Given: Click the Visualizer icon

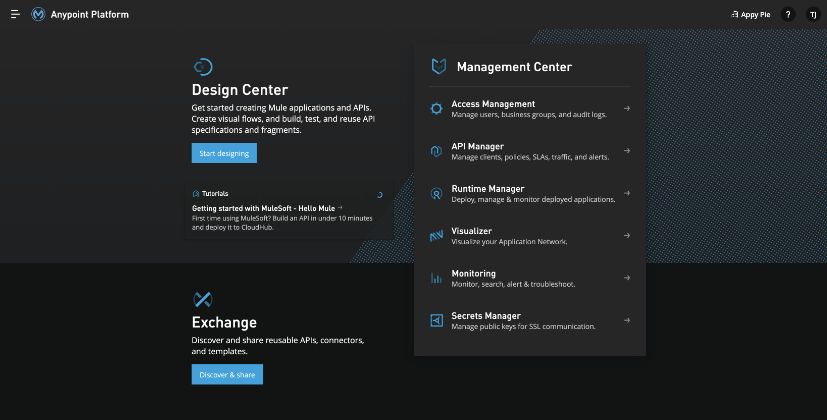Looking at the screenshot, I should tap(436, 236).
